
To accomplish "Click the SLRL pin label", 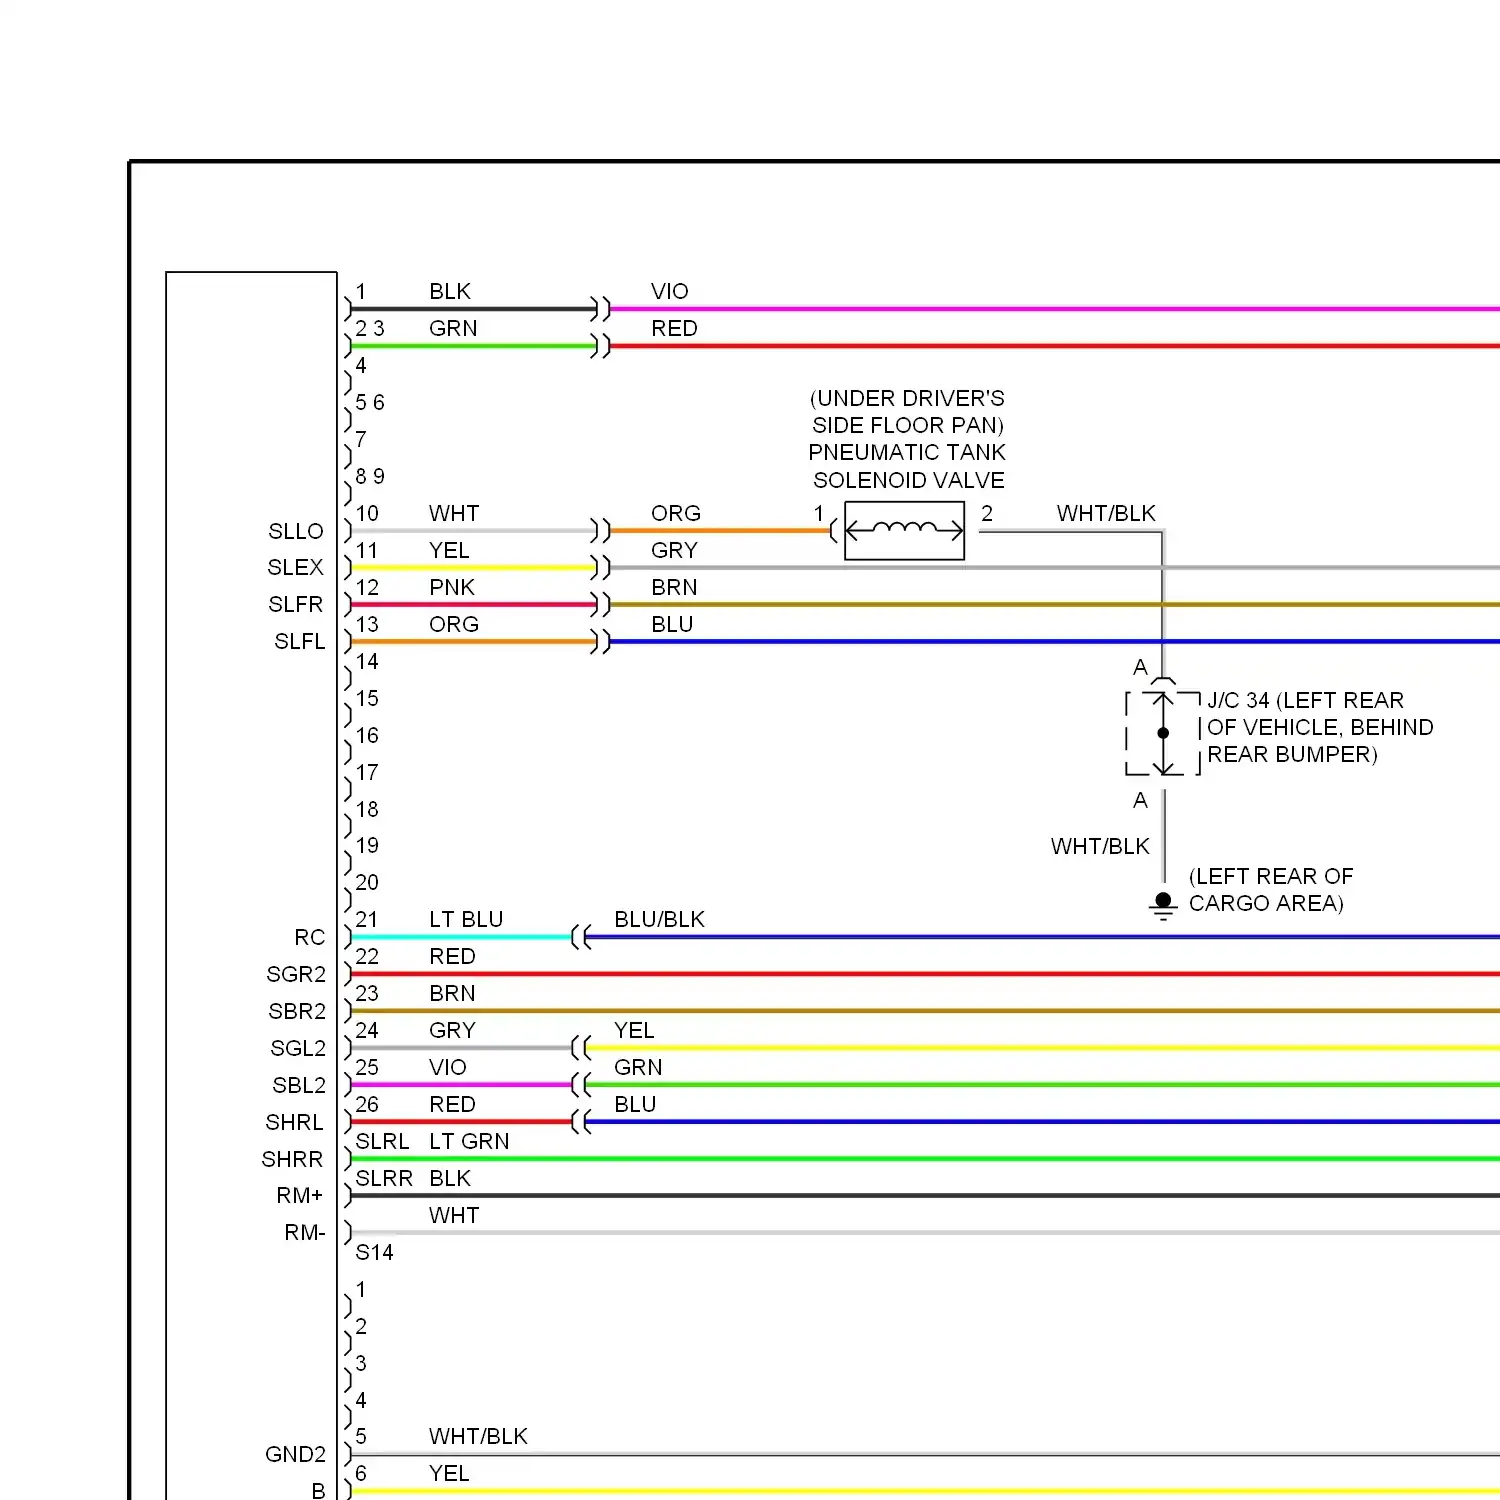I will pyautogui.click(x=382, y=1141).
